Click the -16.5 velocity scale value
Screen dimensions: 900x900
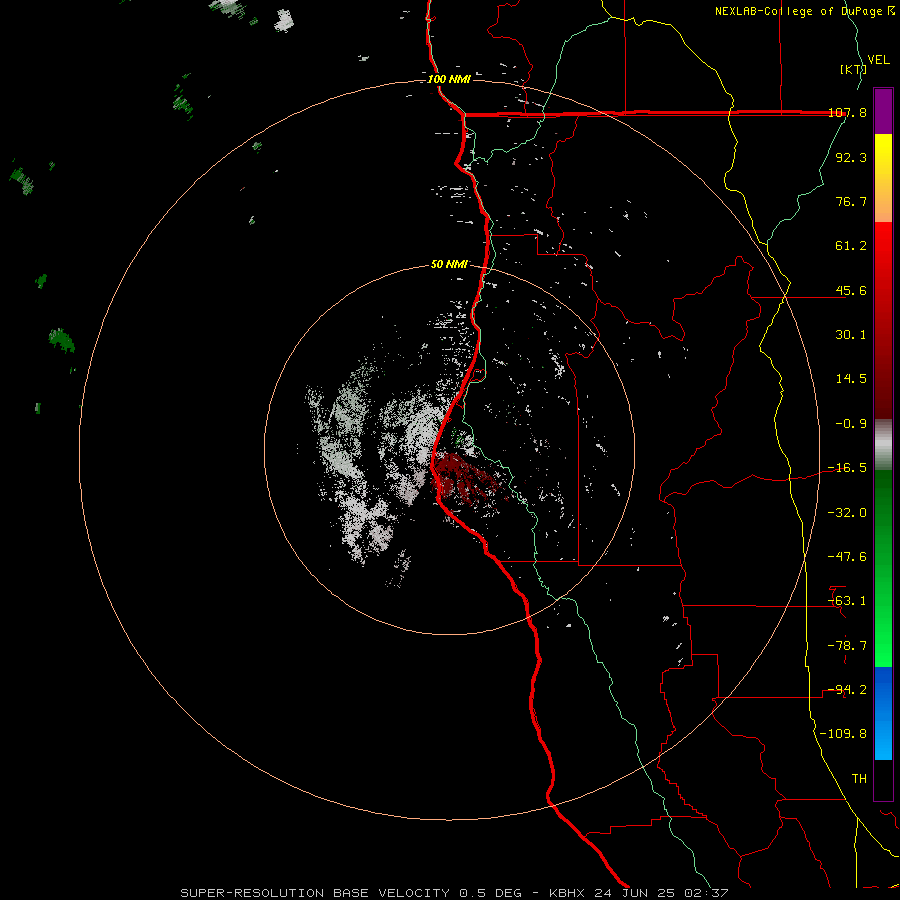848,468
